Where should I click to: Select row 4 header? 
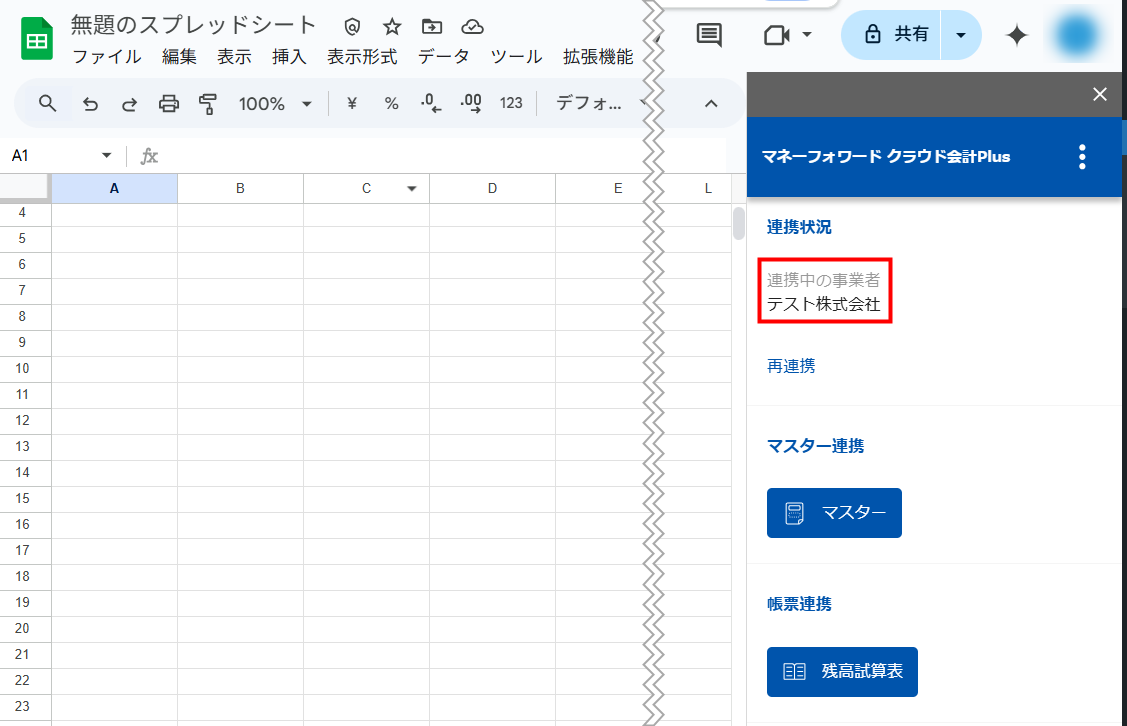tap(22, 213)
